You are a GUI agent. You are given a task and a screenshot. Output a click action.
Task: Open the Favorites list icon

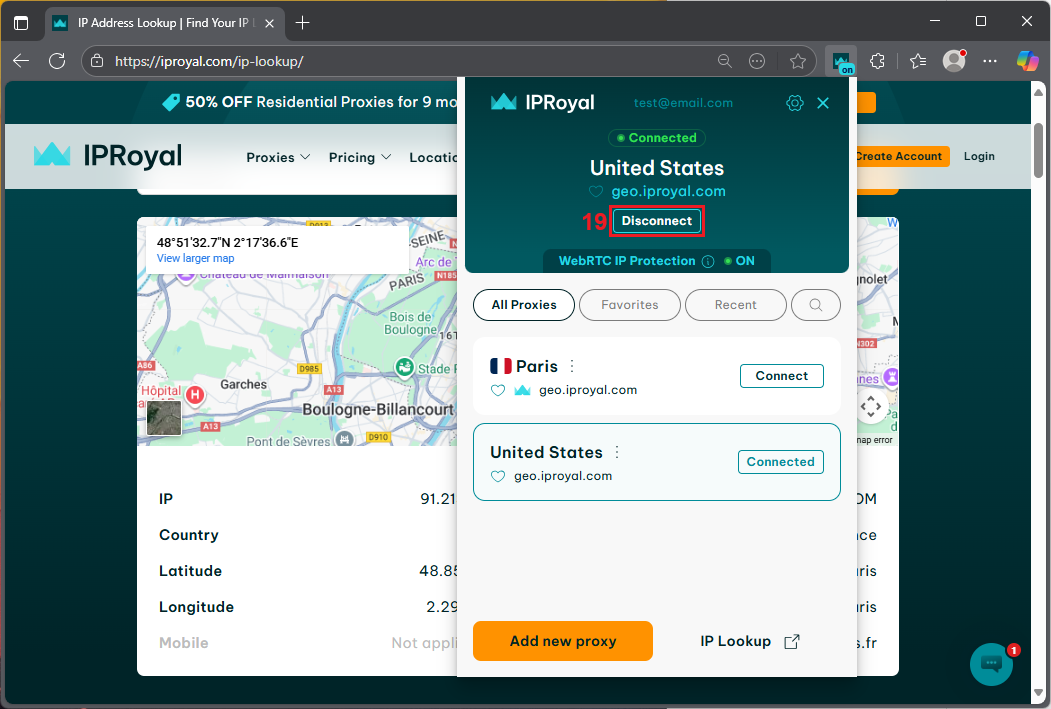918,62
